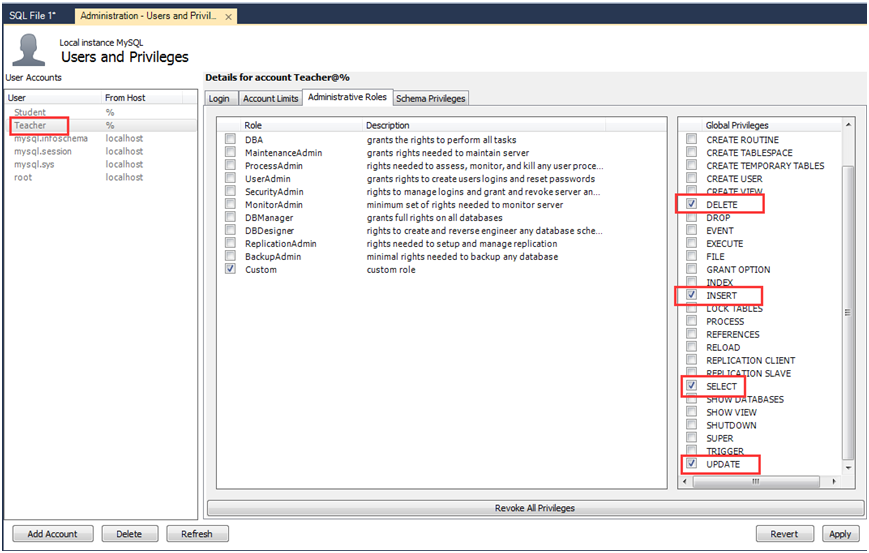869x553 pixels.
Task: Enable the FILE privilege
Action: [692, 255]
